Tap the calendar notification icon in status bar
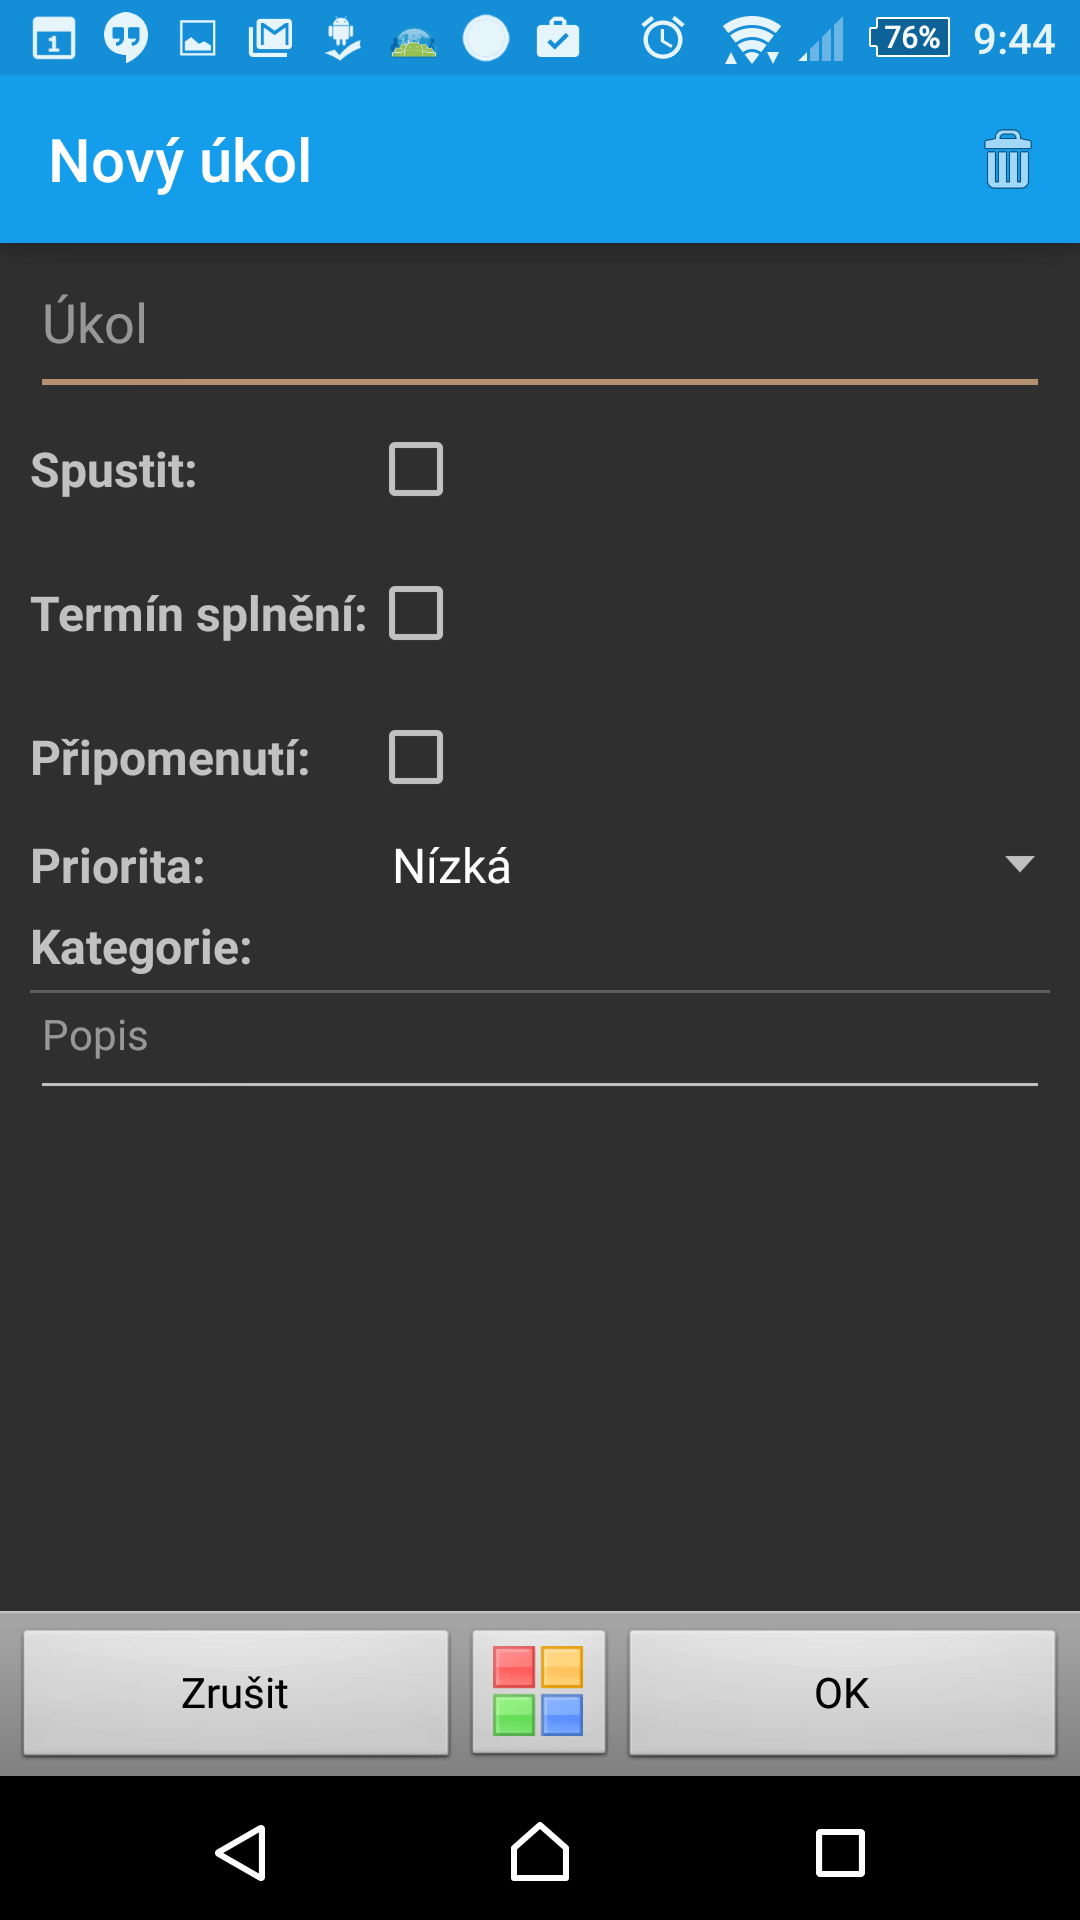 [x=54, y=39]
